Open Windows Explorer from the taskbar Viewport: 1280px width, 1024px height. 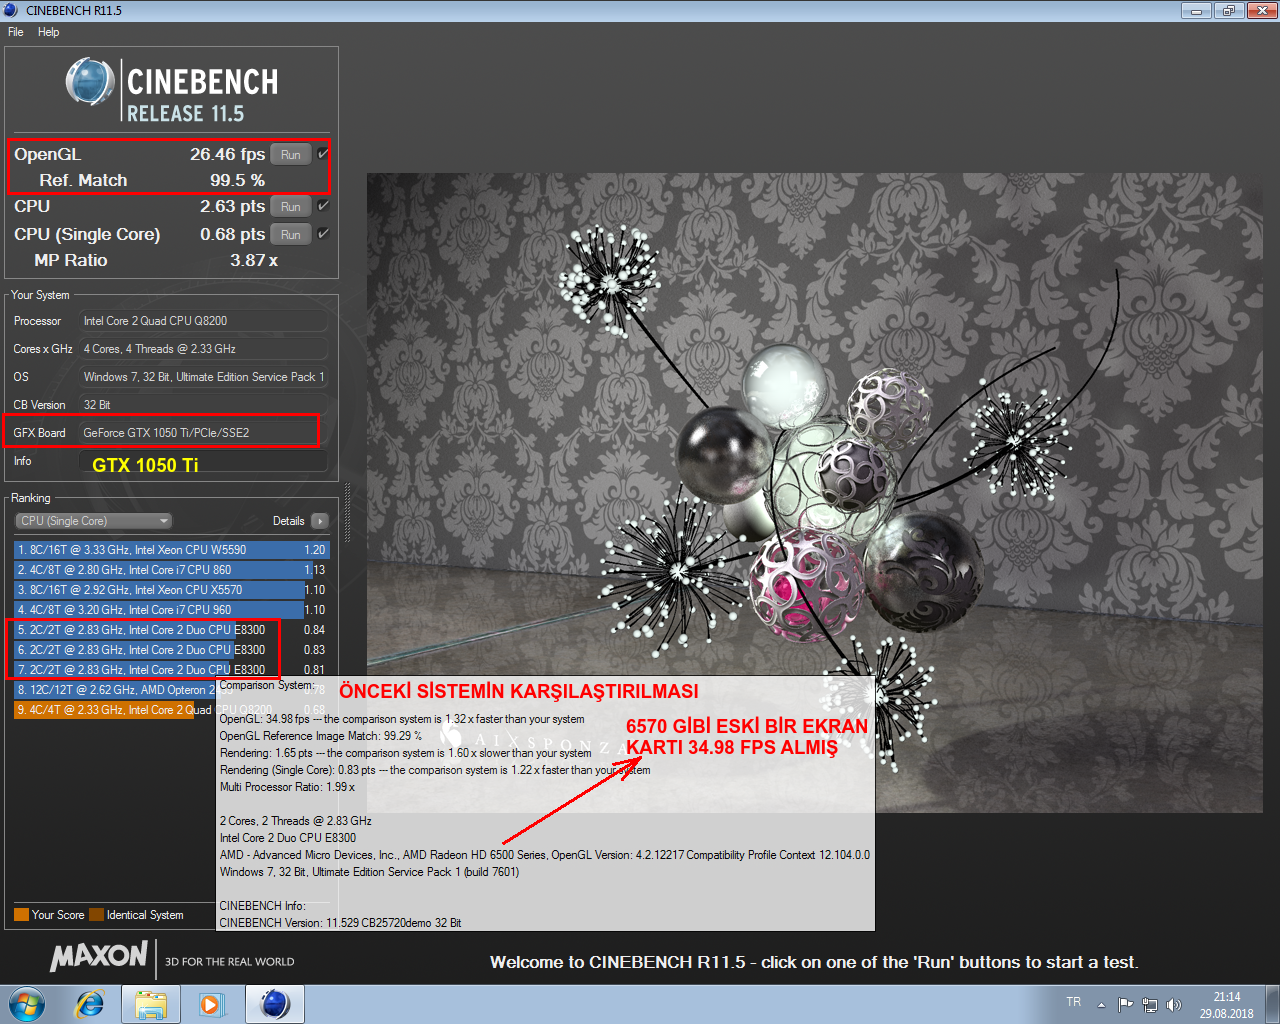tap(151, 1004)
